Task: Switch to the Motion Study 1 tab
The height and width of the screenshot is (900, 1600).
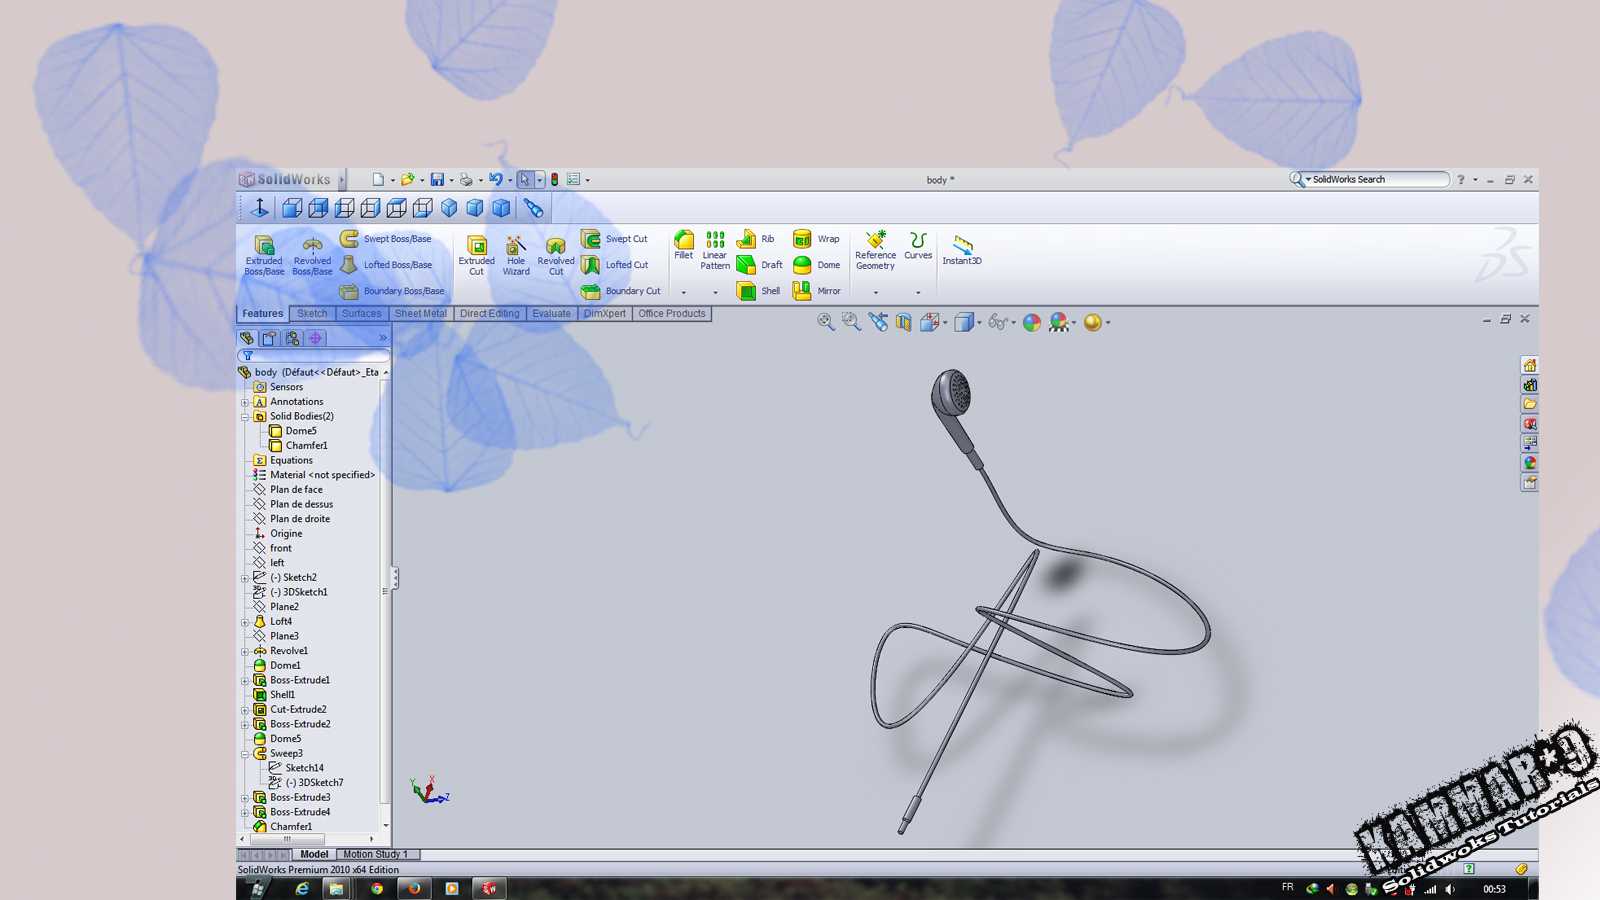Action: pyautogui.click(x=376, y=854)
